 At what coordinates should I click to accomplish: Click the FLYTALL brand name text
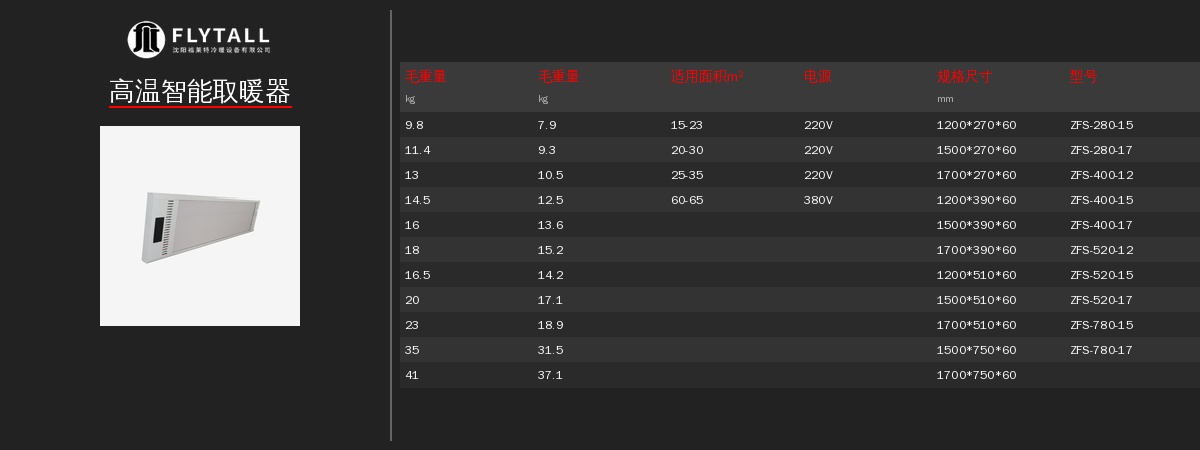(x=220, y=35)
